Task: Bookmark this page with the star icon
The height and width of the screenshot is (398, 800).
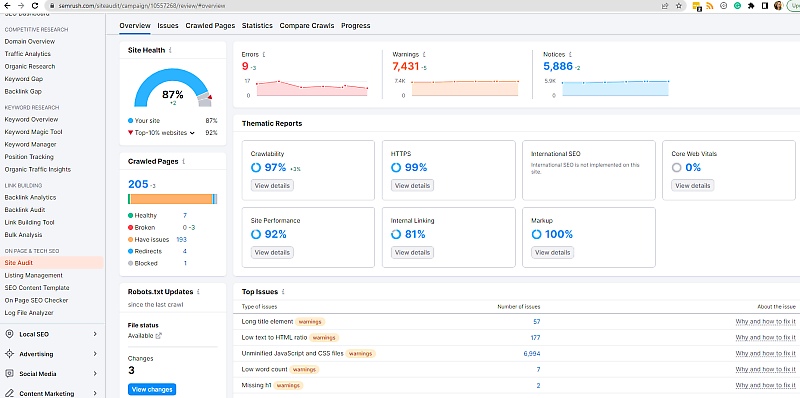Action: click(x=679, y=6)
